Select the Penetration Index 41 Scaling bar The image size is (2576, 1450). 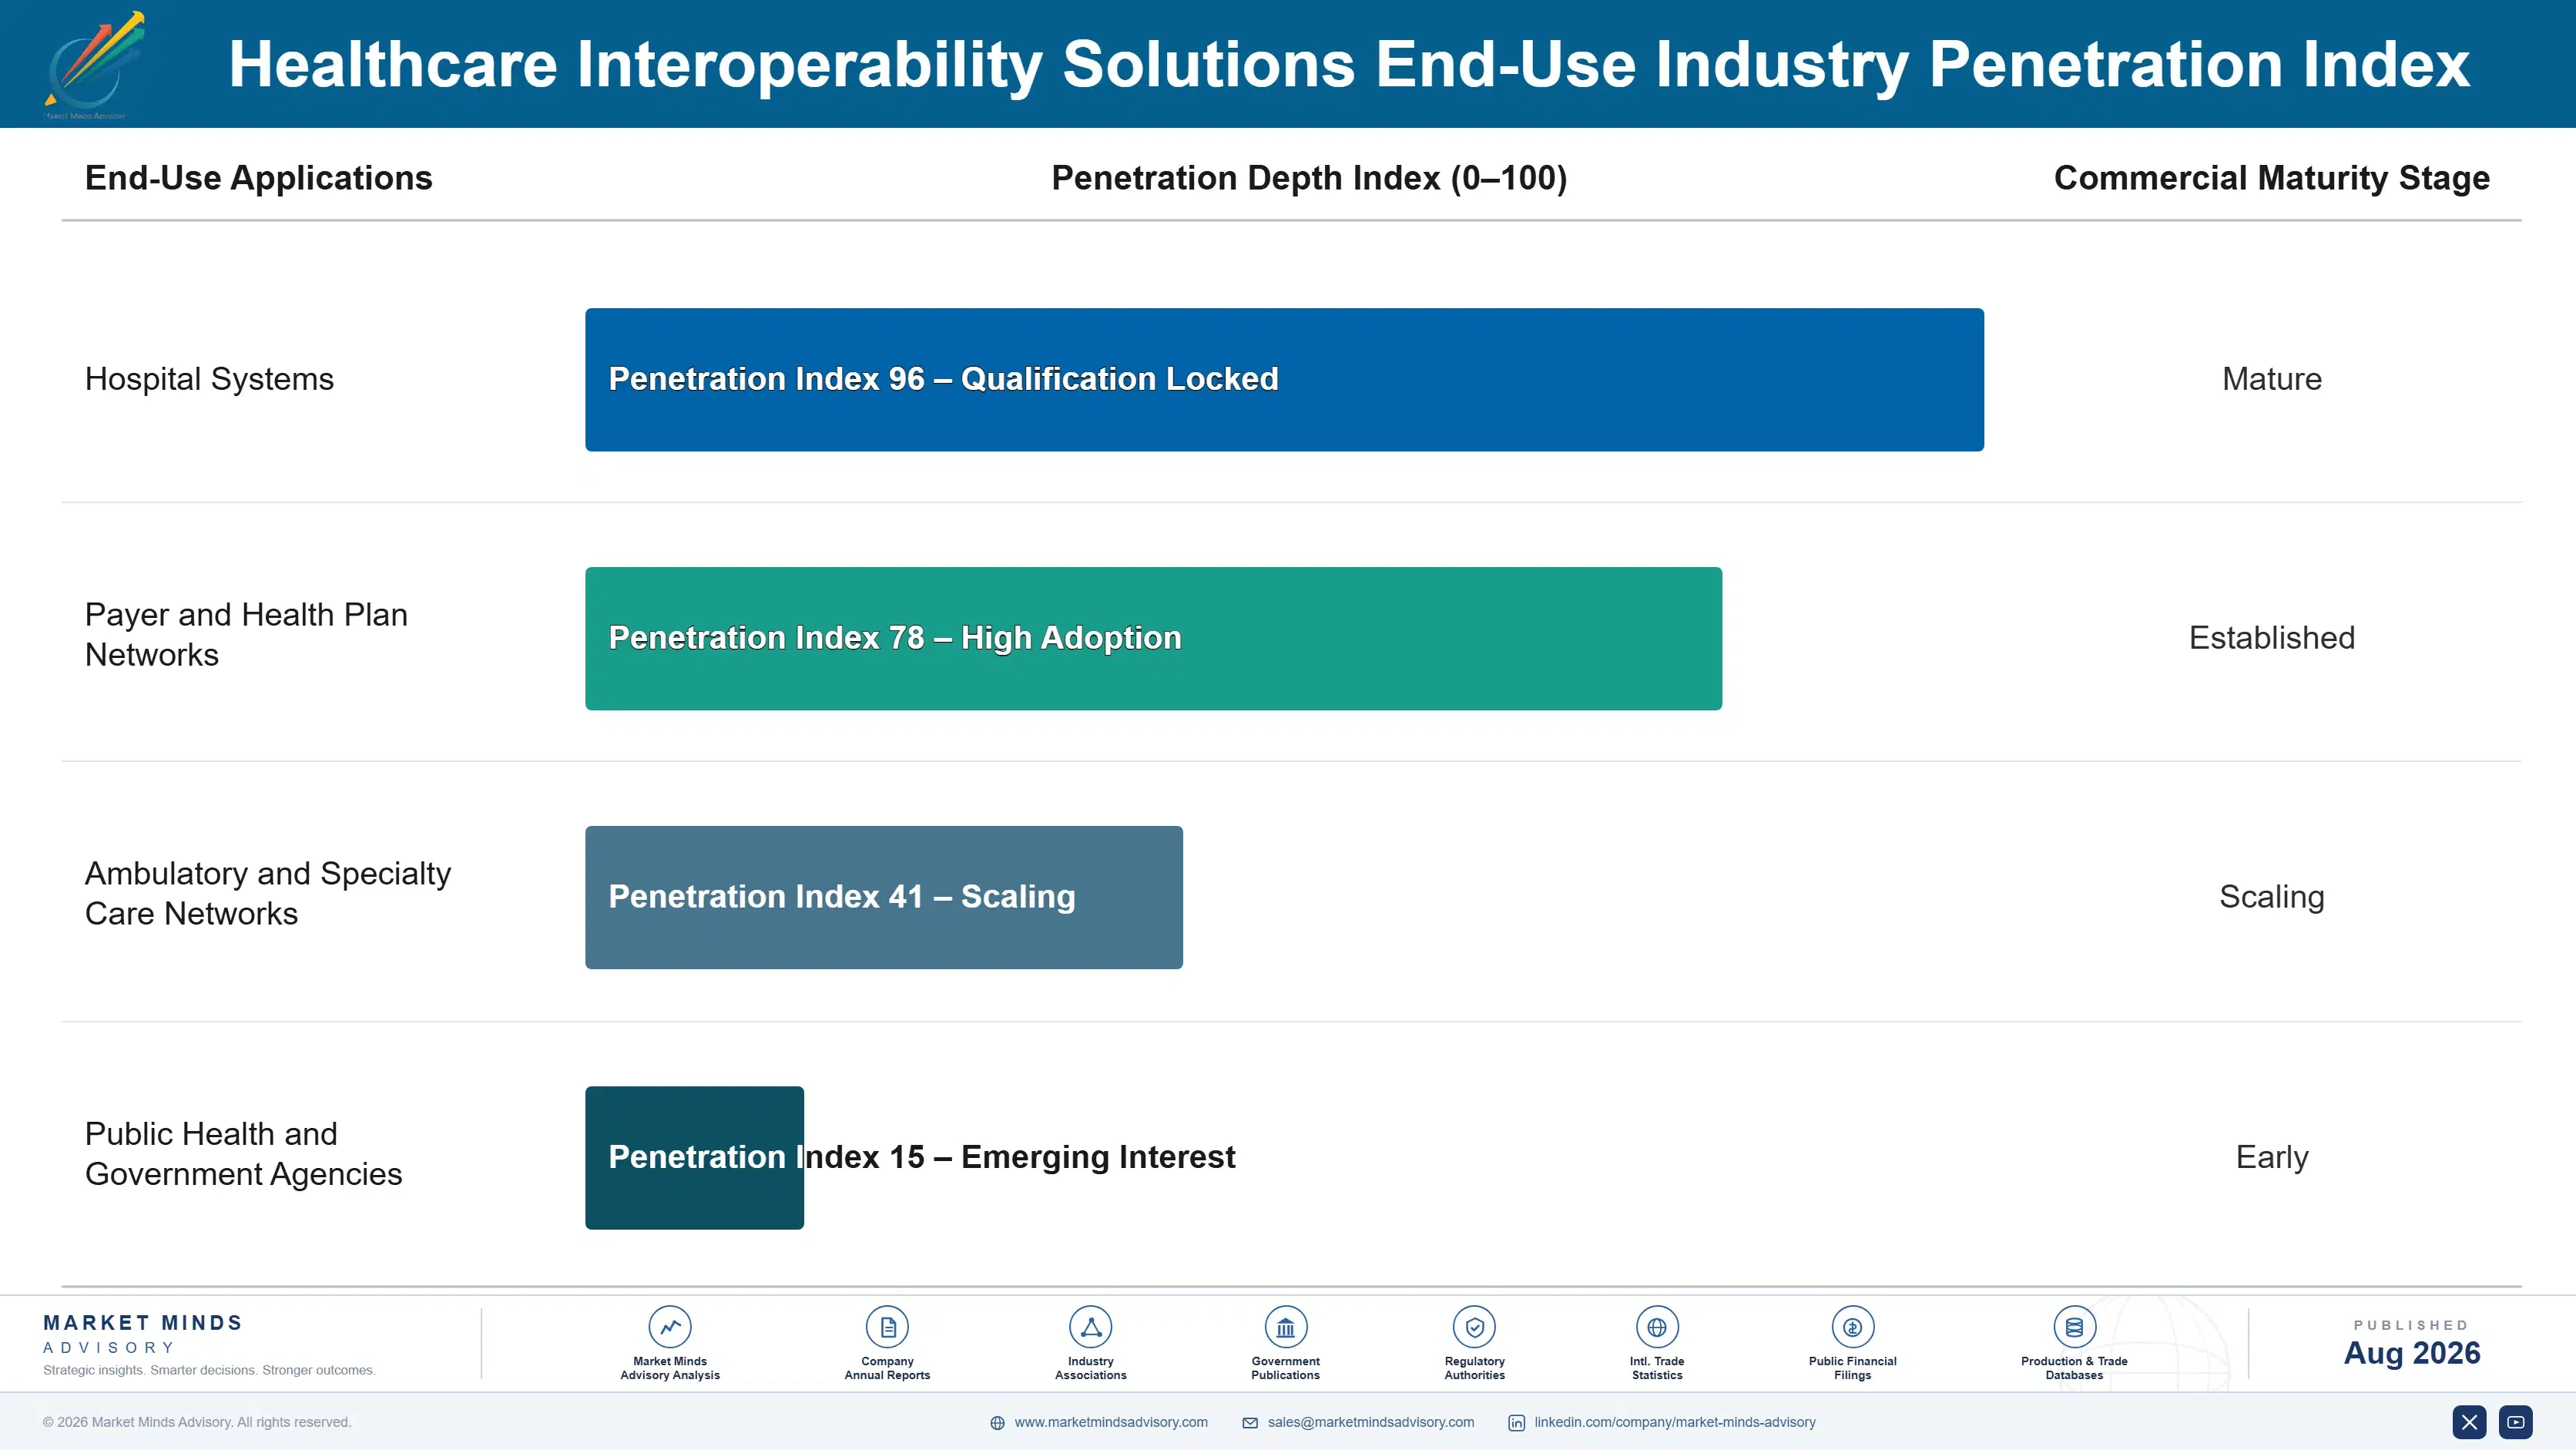884,897
